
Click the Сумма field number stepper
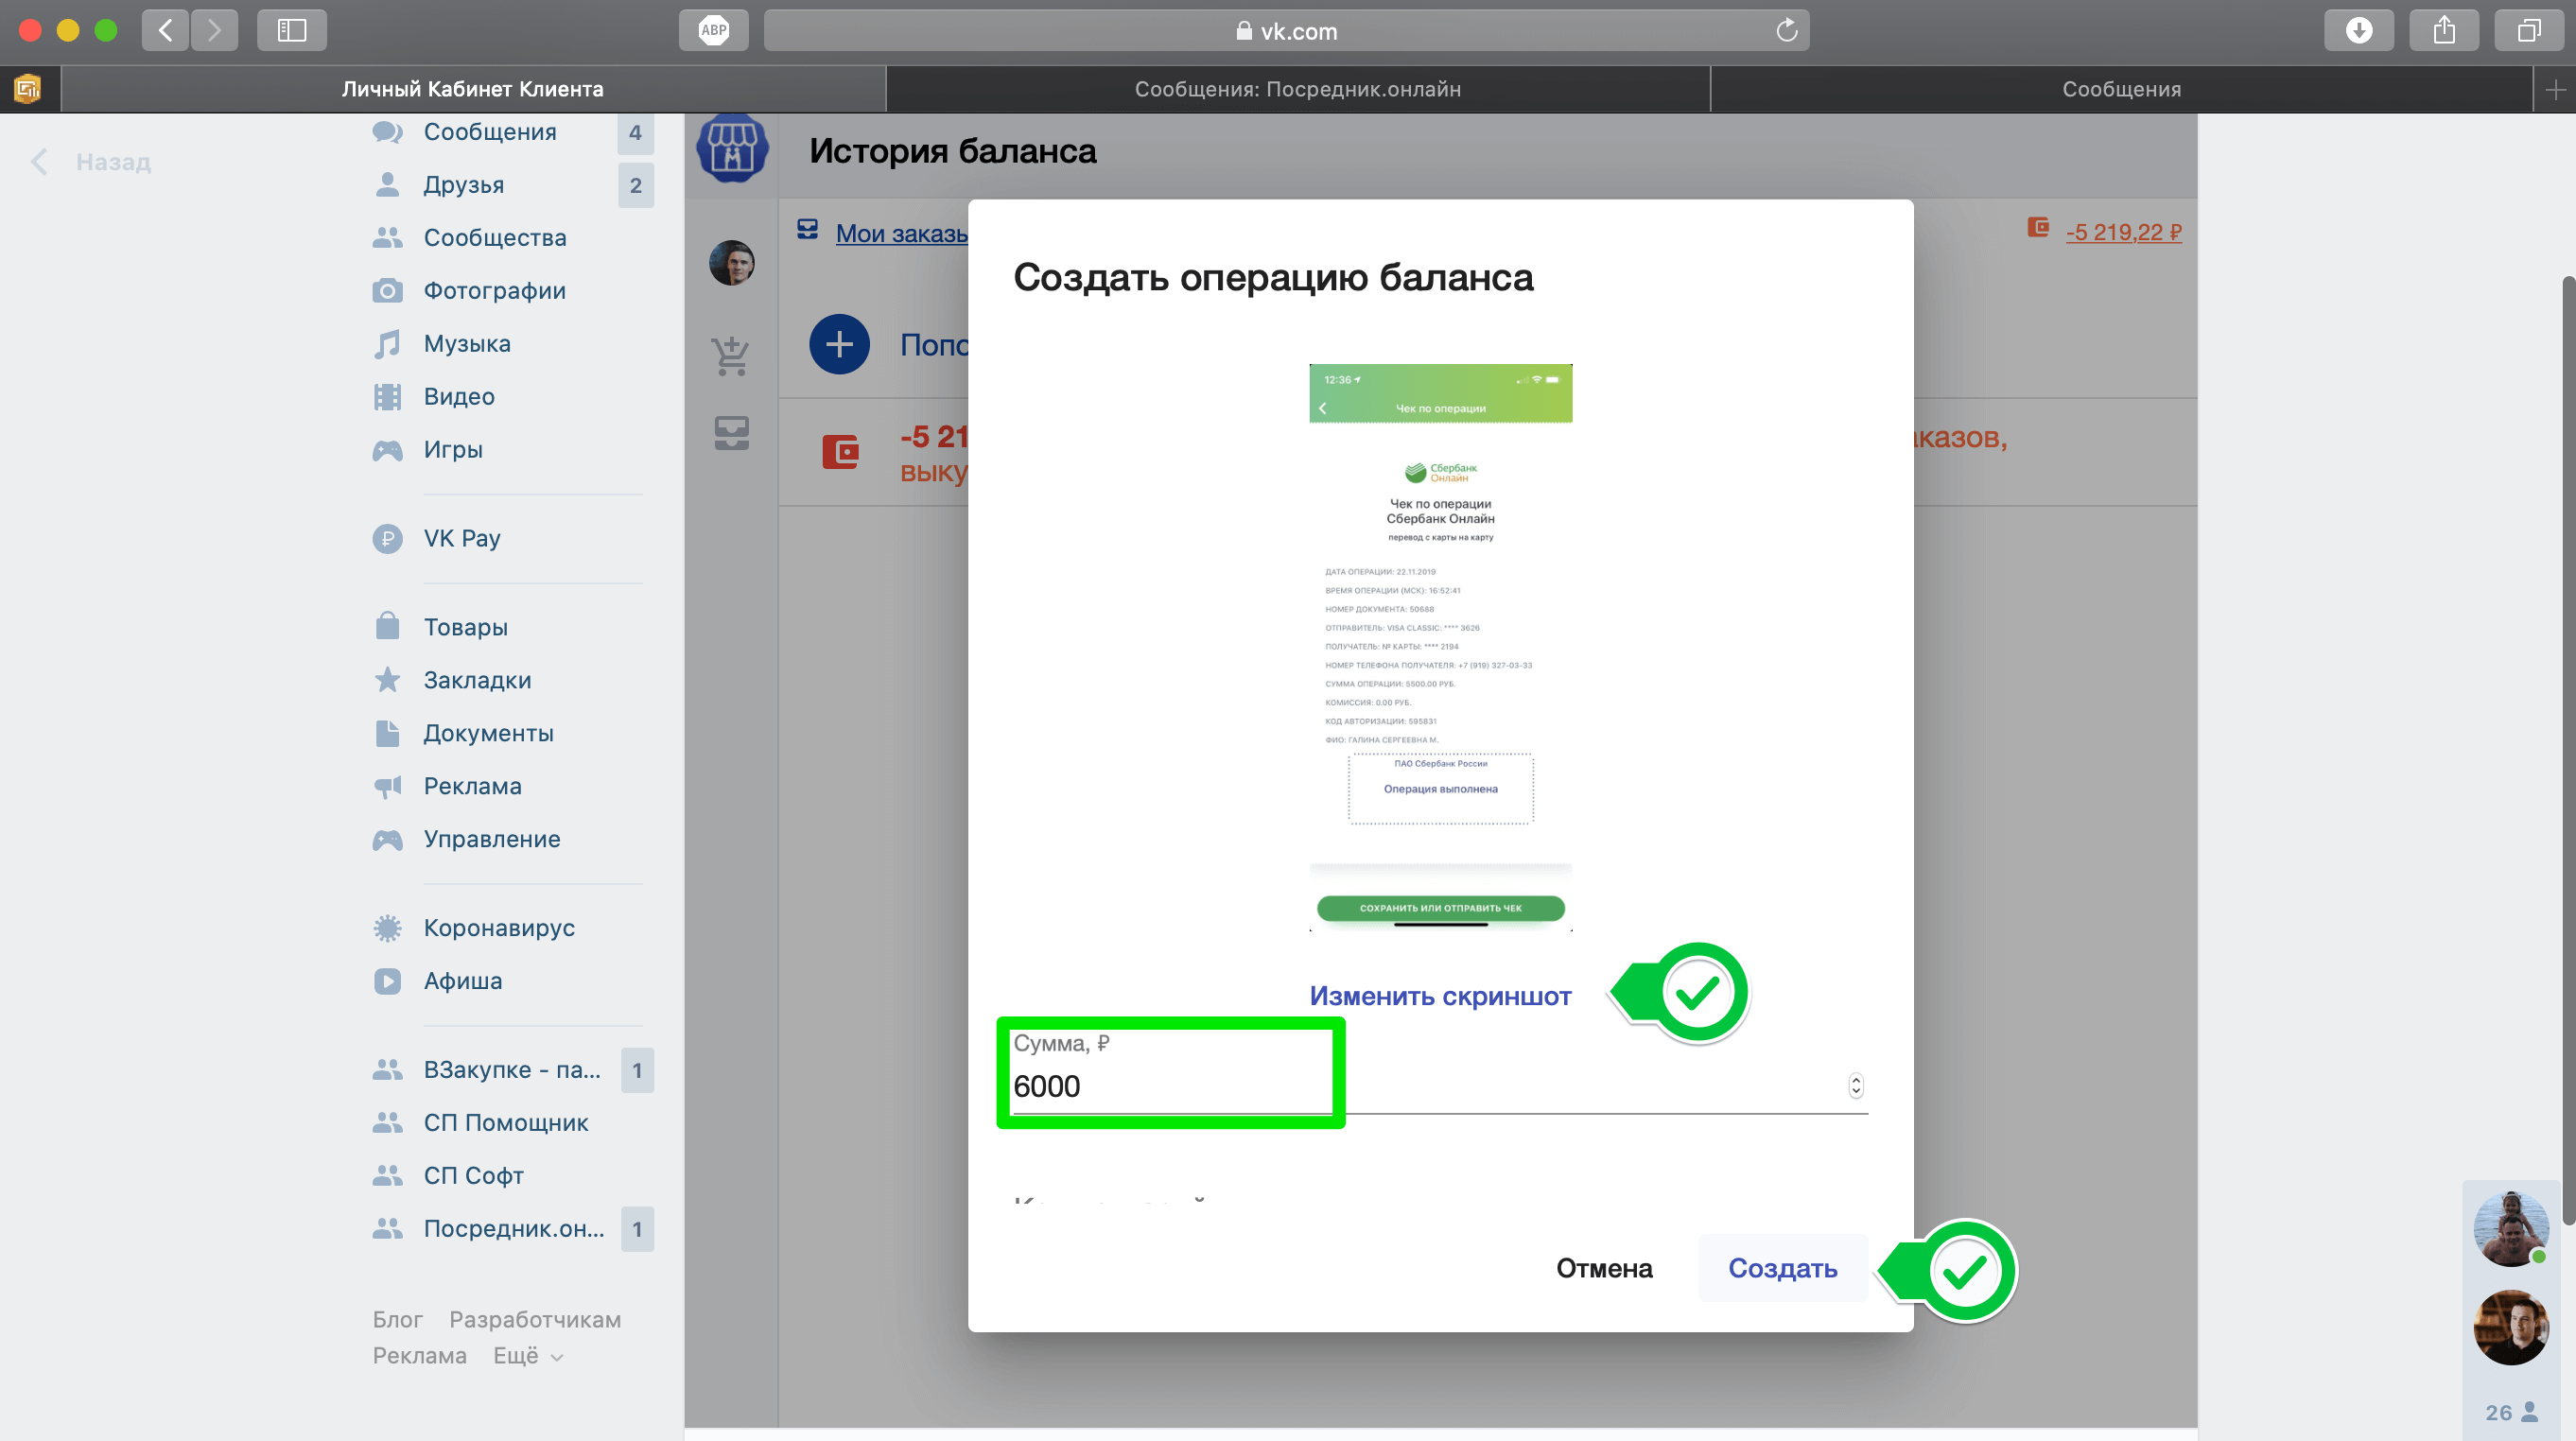point(1855,1086)
